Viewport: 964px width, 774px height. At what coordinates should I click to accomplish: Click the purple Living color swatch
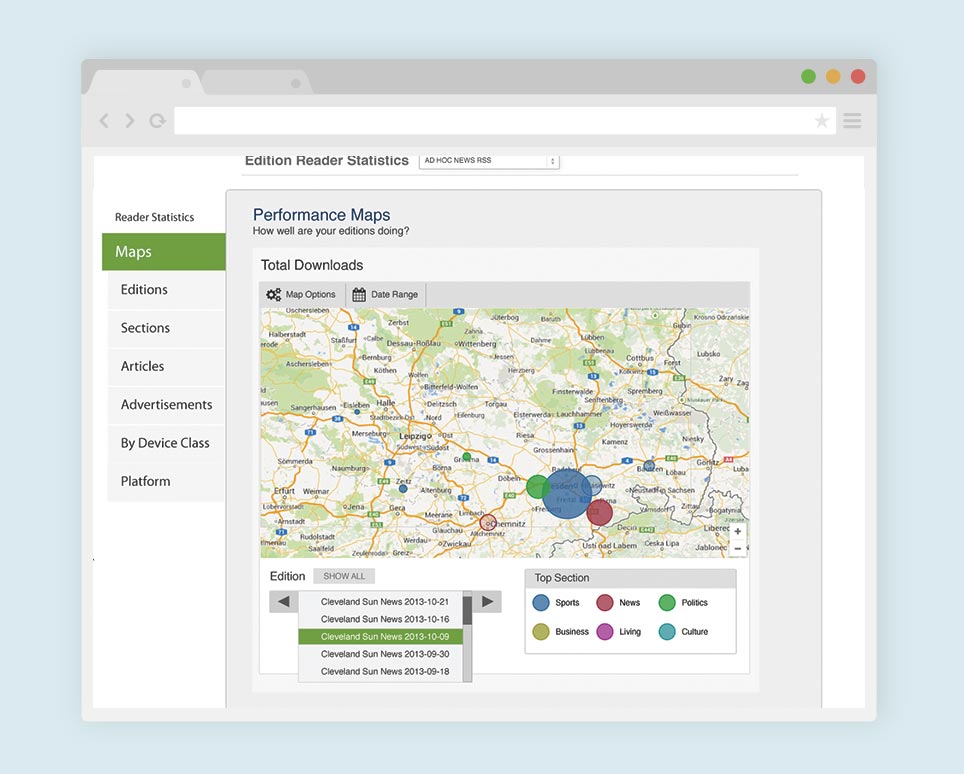click(x=605, y=631)
